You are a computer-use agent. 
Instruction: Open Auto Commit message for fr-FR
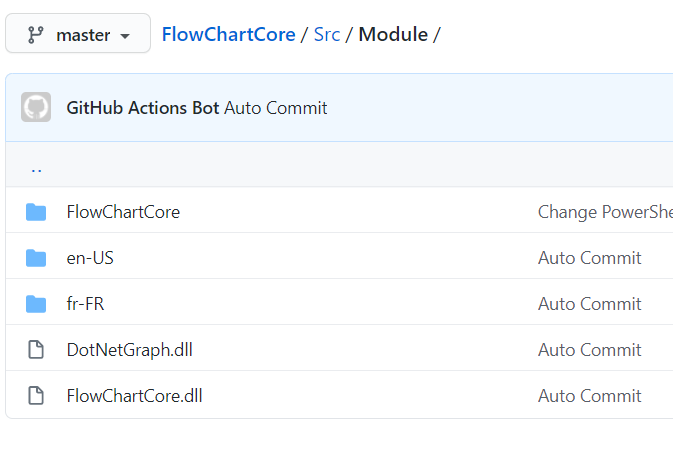pos(589,304)
